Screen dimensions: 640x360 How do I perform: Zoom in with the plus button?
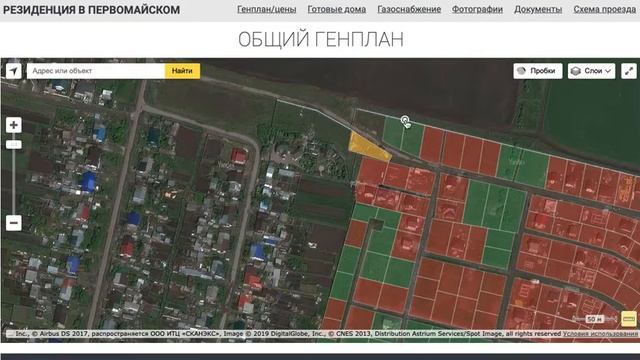(x=13, y=125)
